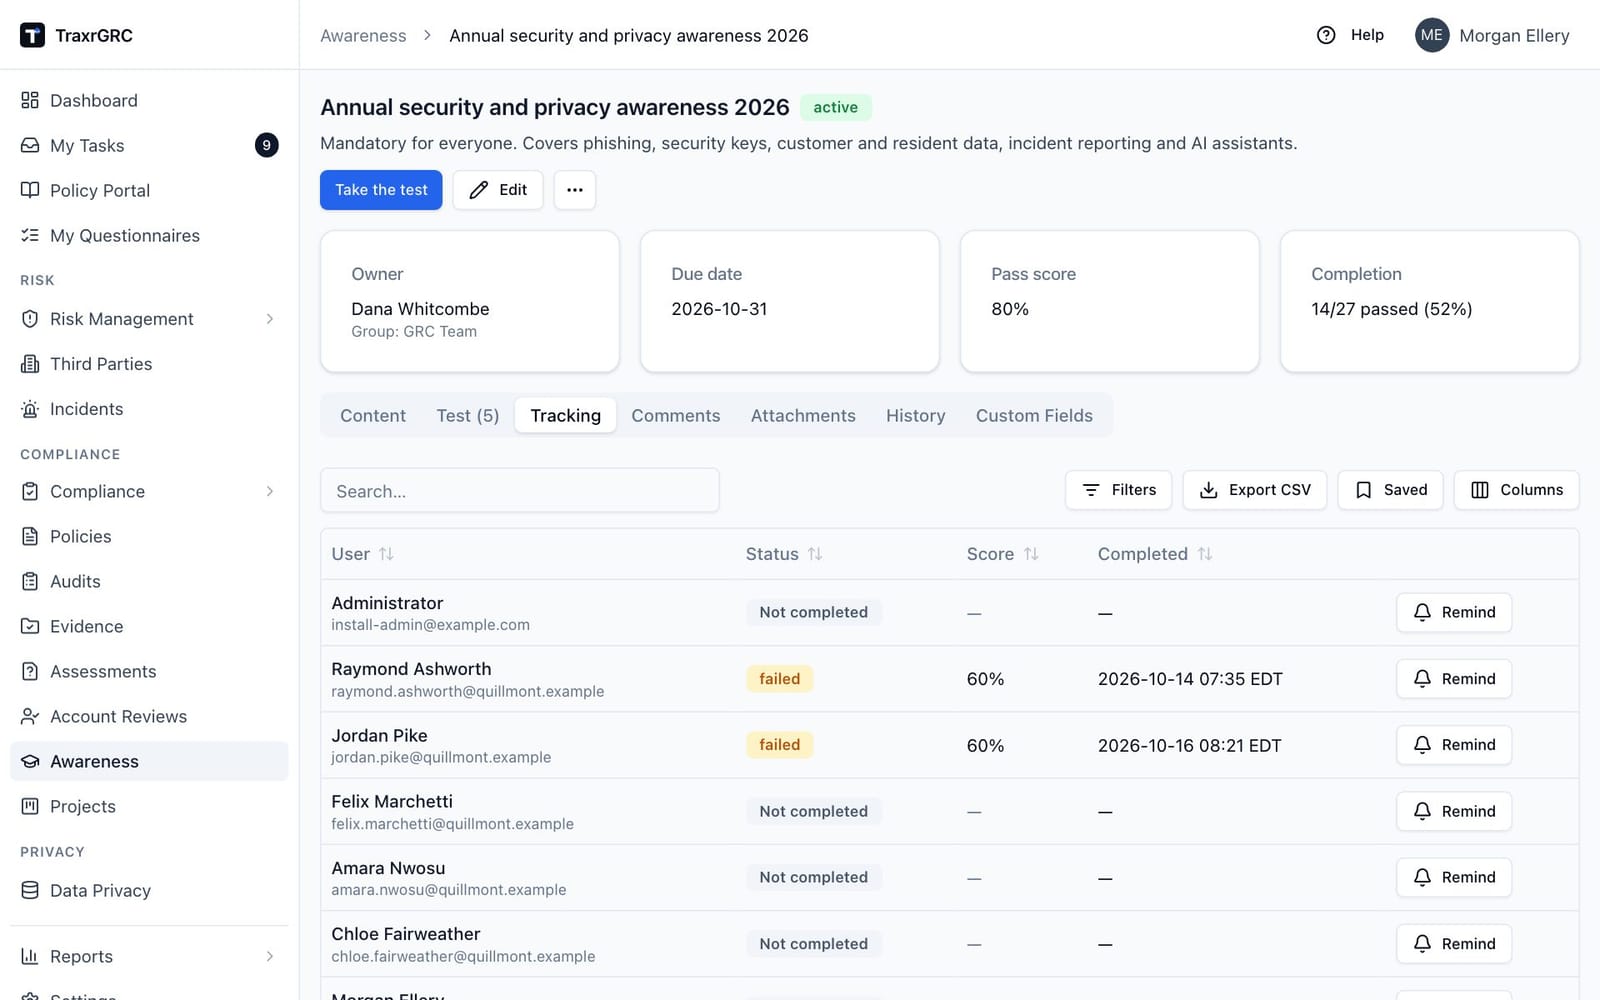This screenshot has height=1000, width=1600.
Task: Click the 14/27 passed (52%) value
Action: pyautogui.click(x=1392, y=309)
